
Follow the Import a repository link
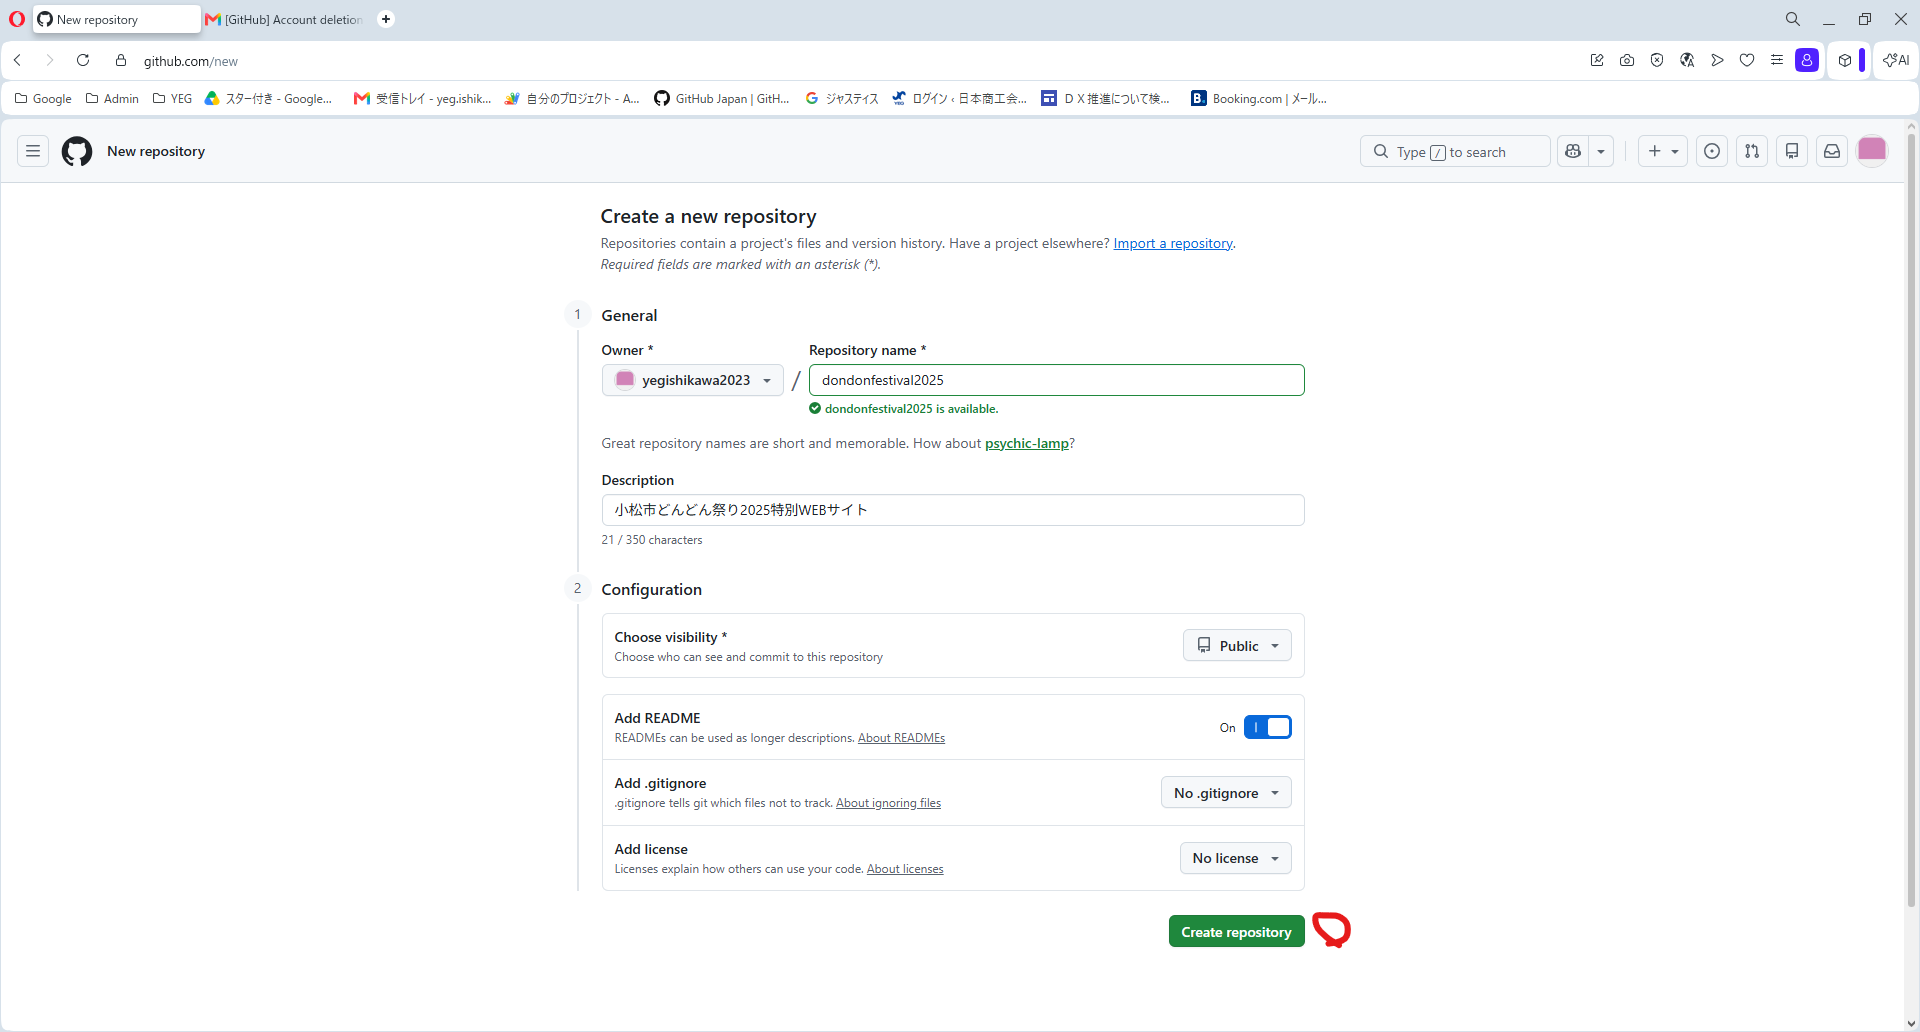[1173, 243]
